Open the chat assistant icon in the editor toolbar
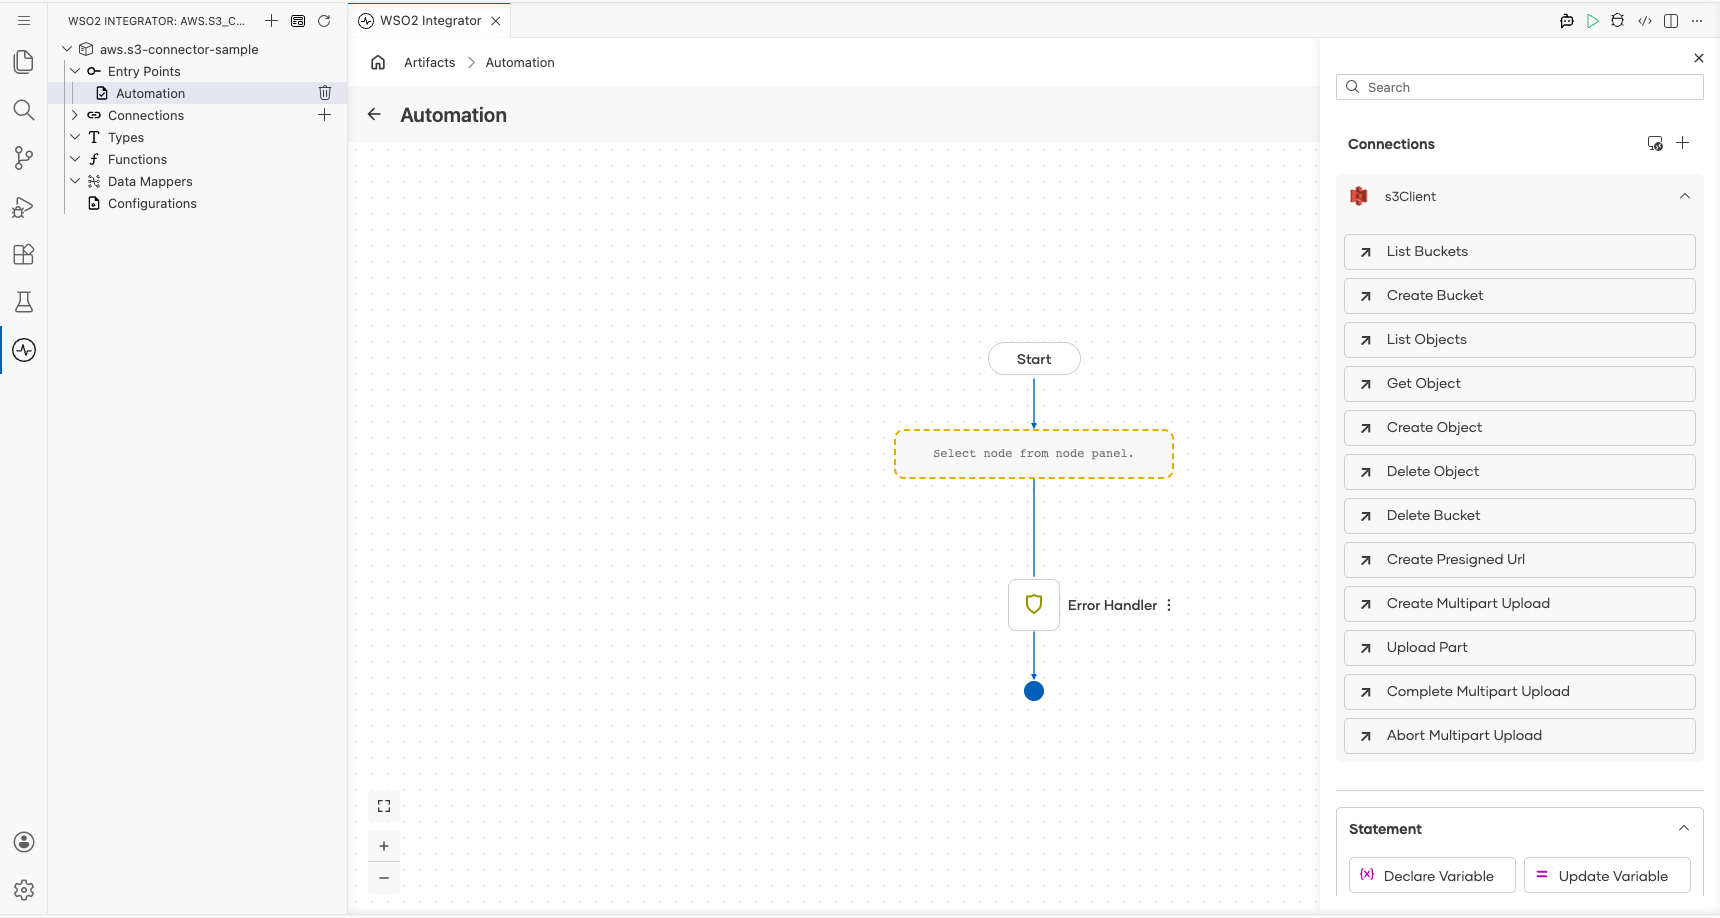Image resolution: width=1720 pixels, height=918 pixels. tap(1567, 20)
